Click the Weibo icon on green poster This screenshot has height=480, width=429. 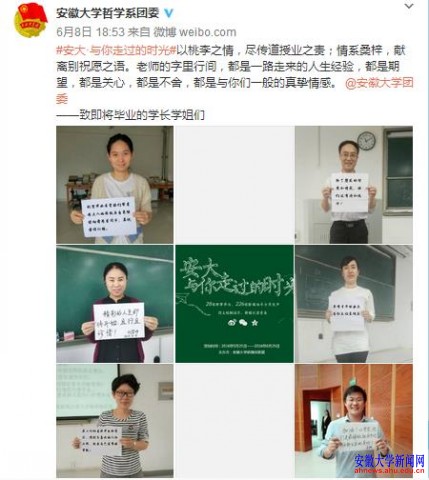coord(231,323)
